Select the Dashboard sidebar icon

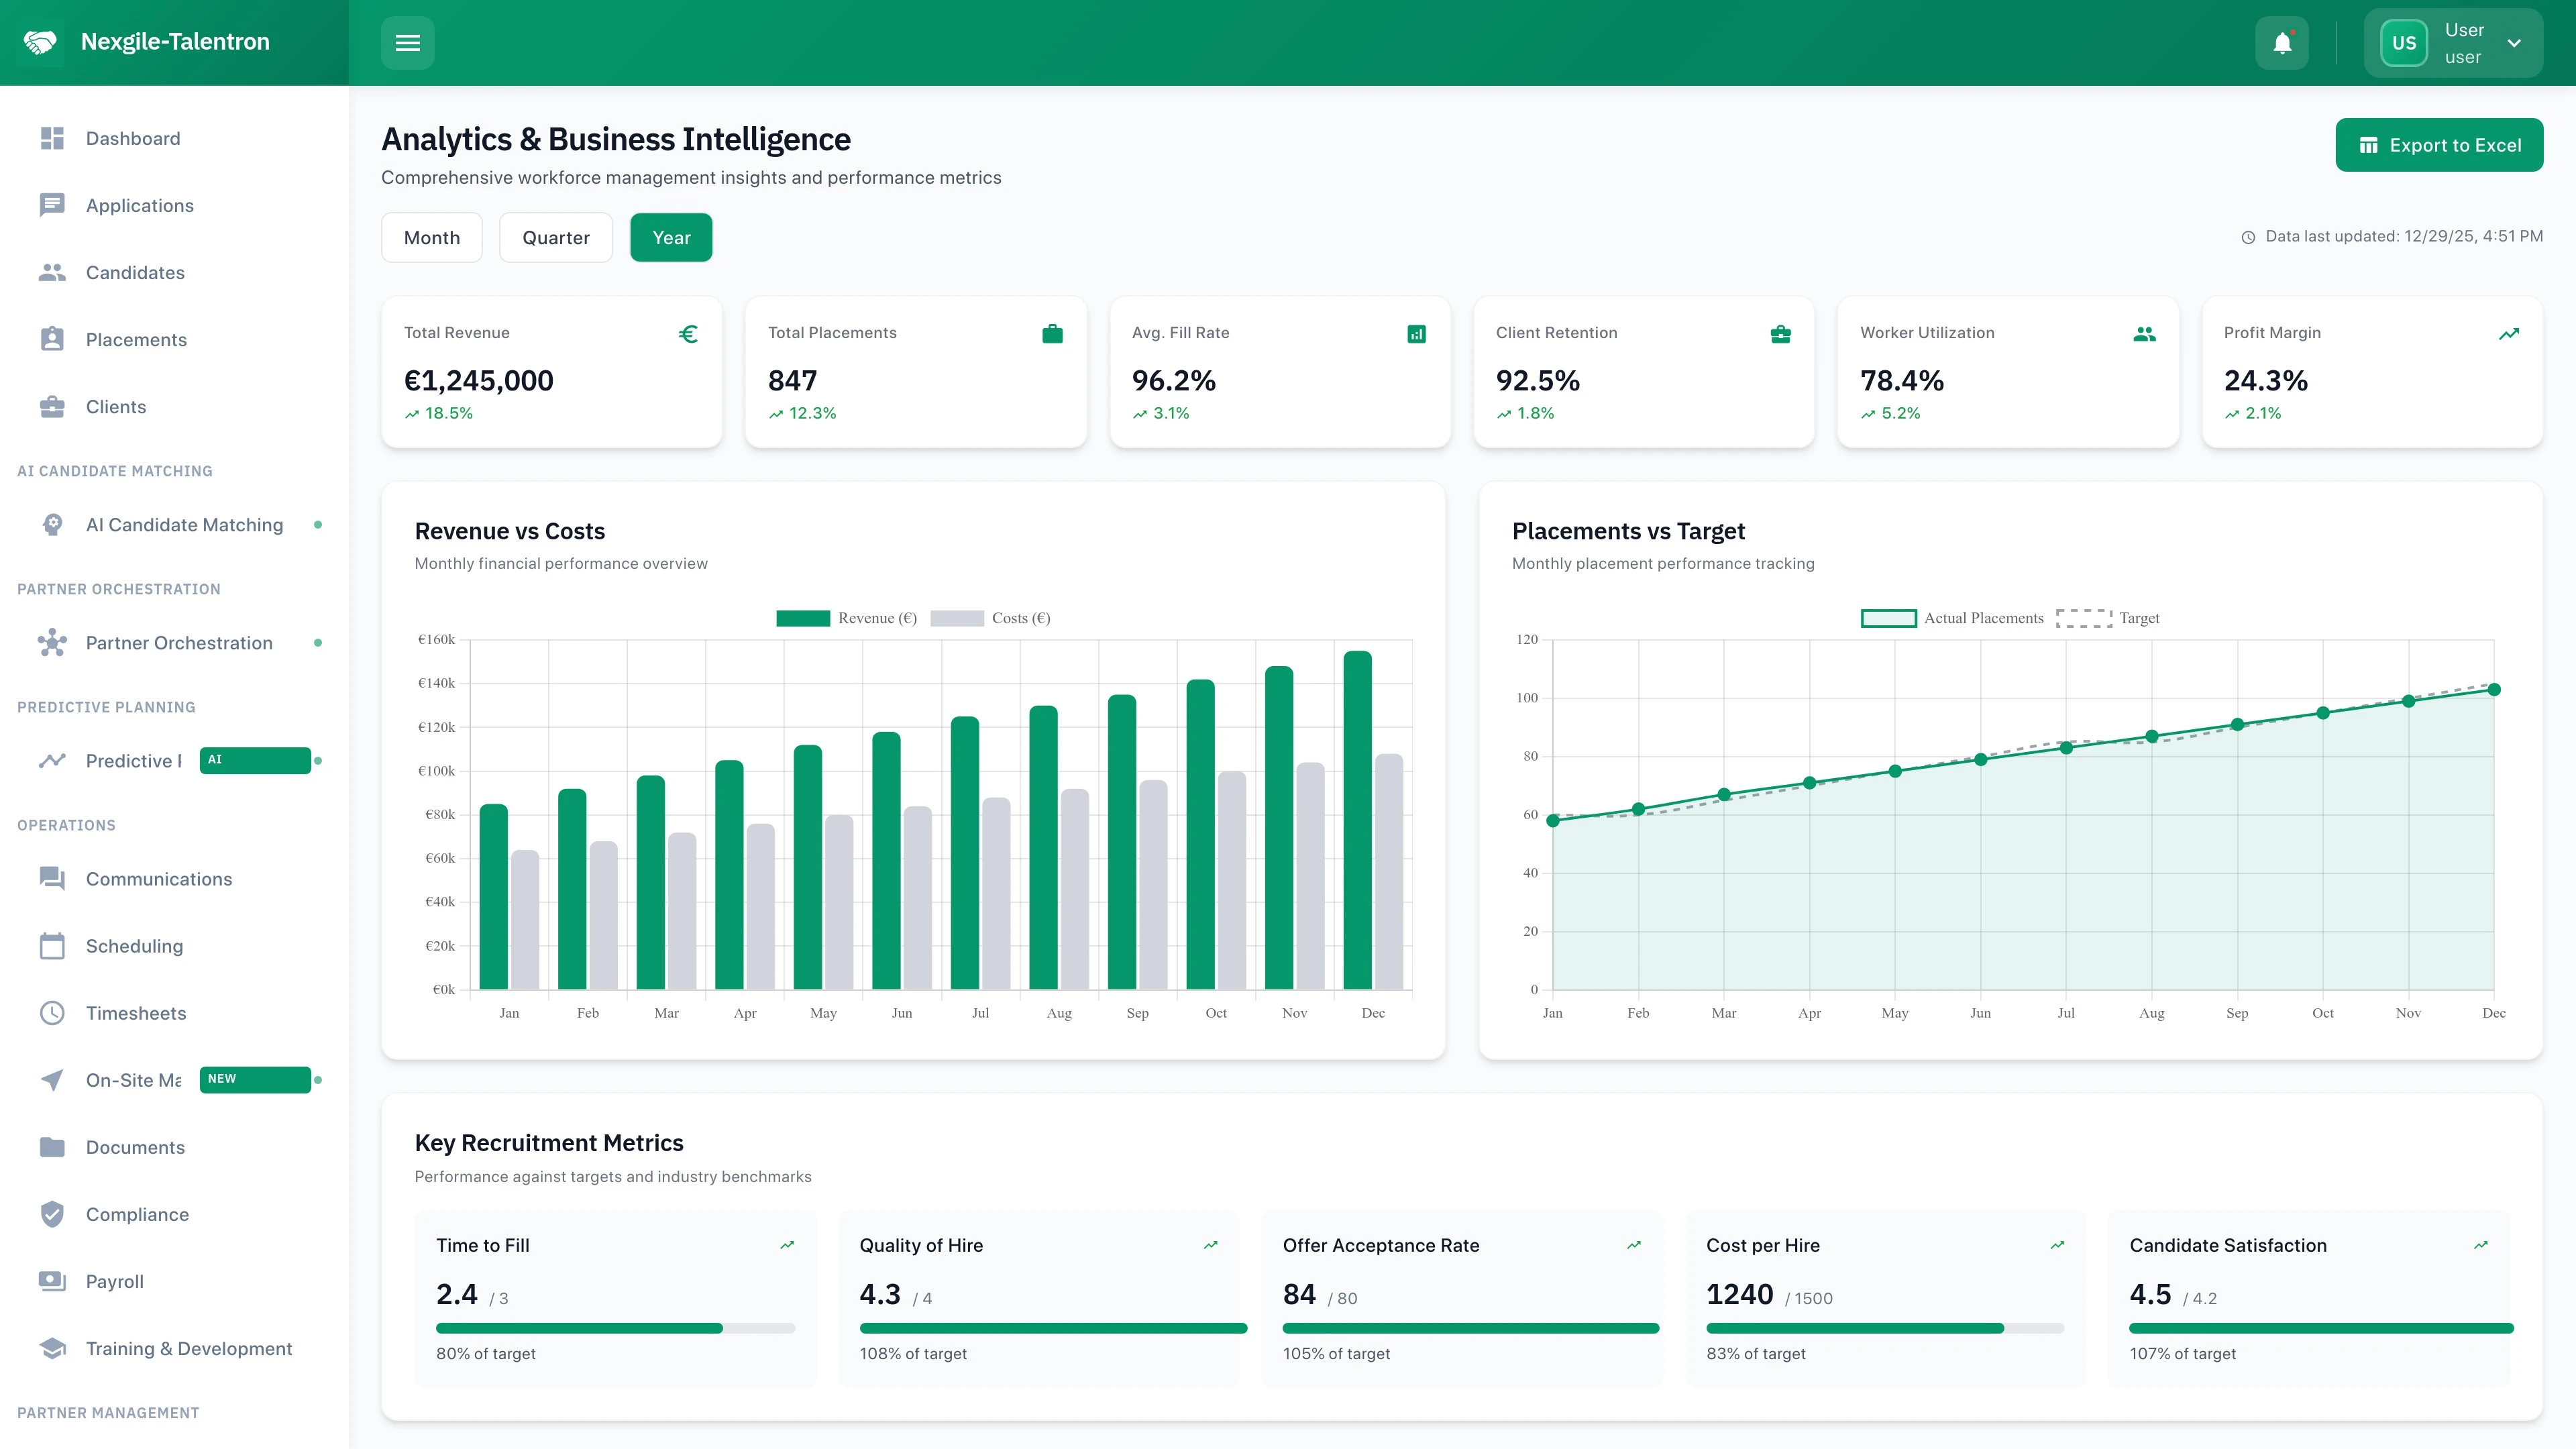tap(52, 138)
